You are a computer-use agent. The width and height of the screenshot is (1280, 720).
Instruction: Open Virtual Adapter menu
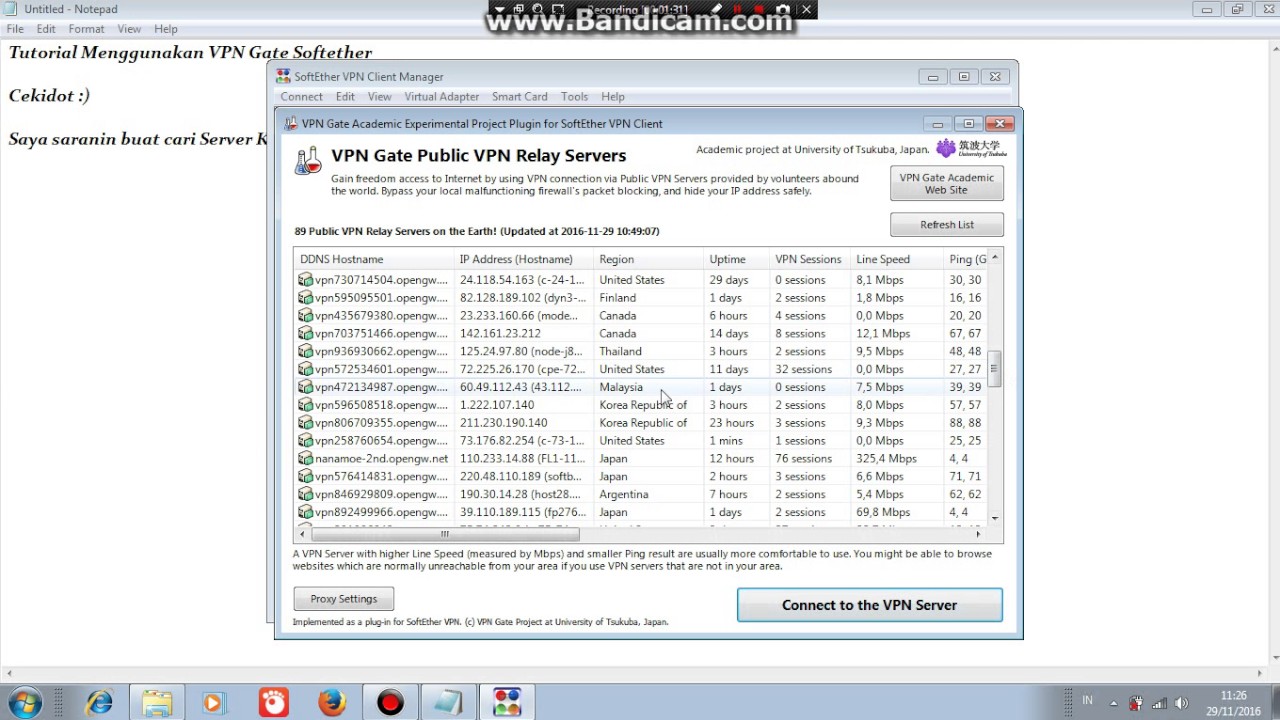pos(441,97)
